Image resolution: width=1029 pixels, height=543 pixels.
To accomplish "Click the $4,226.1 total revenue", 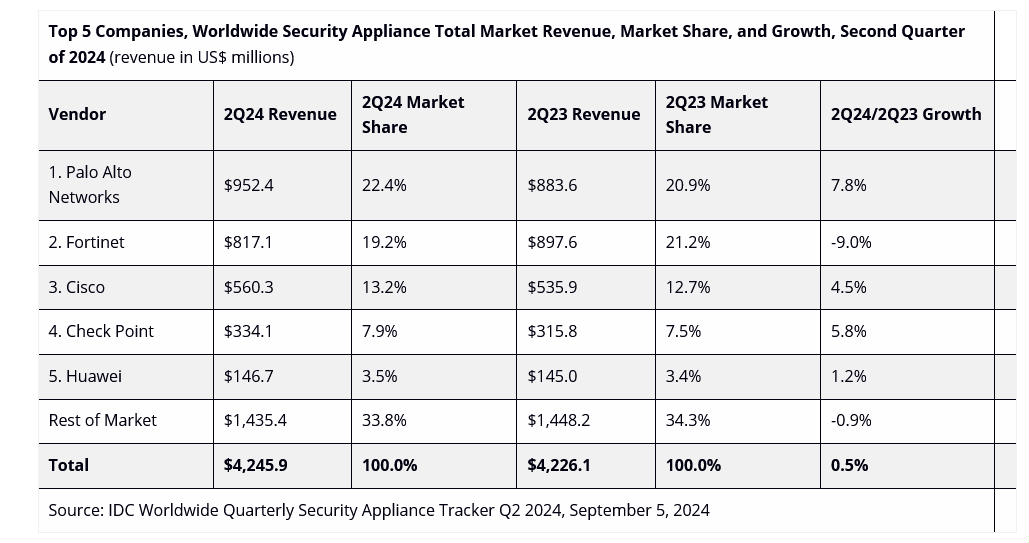I will tap(558, 465).
